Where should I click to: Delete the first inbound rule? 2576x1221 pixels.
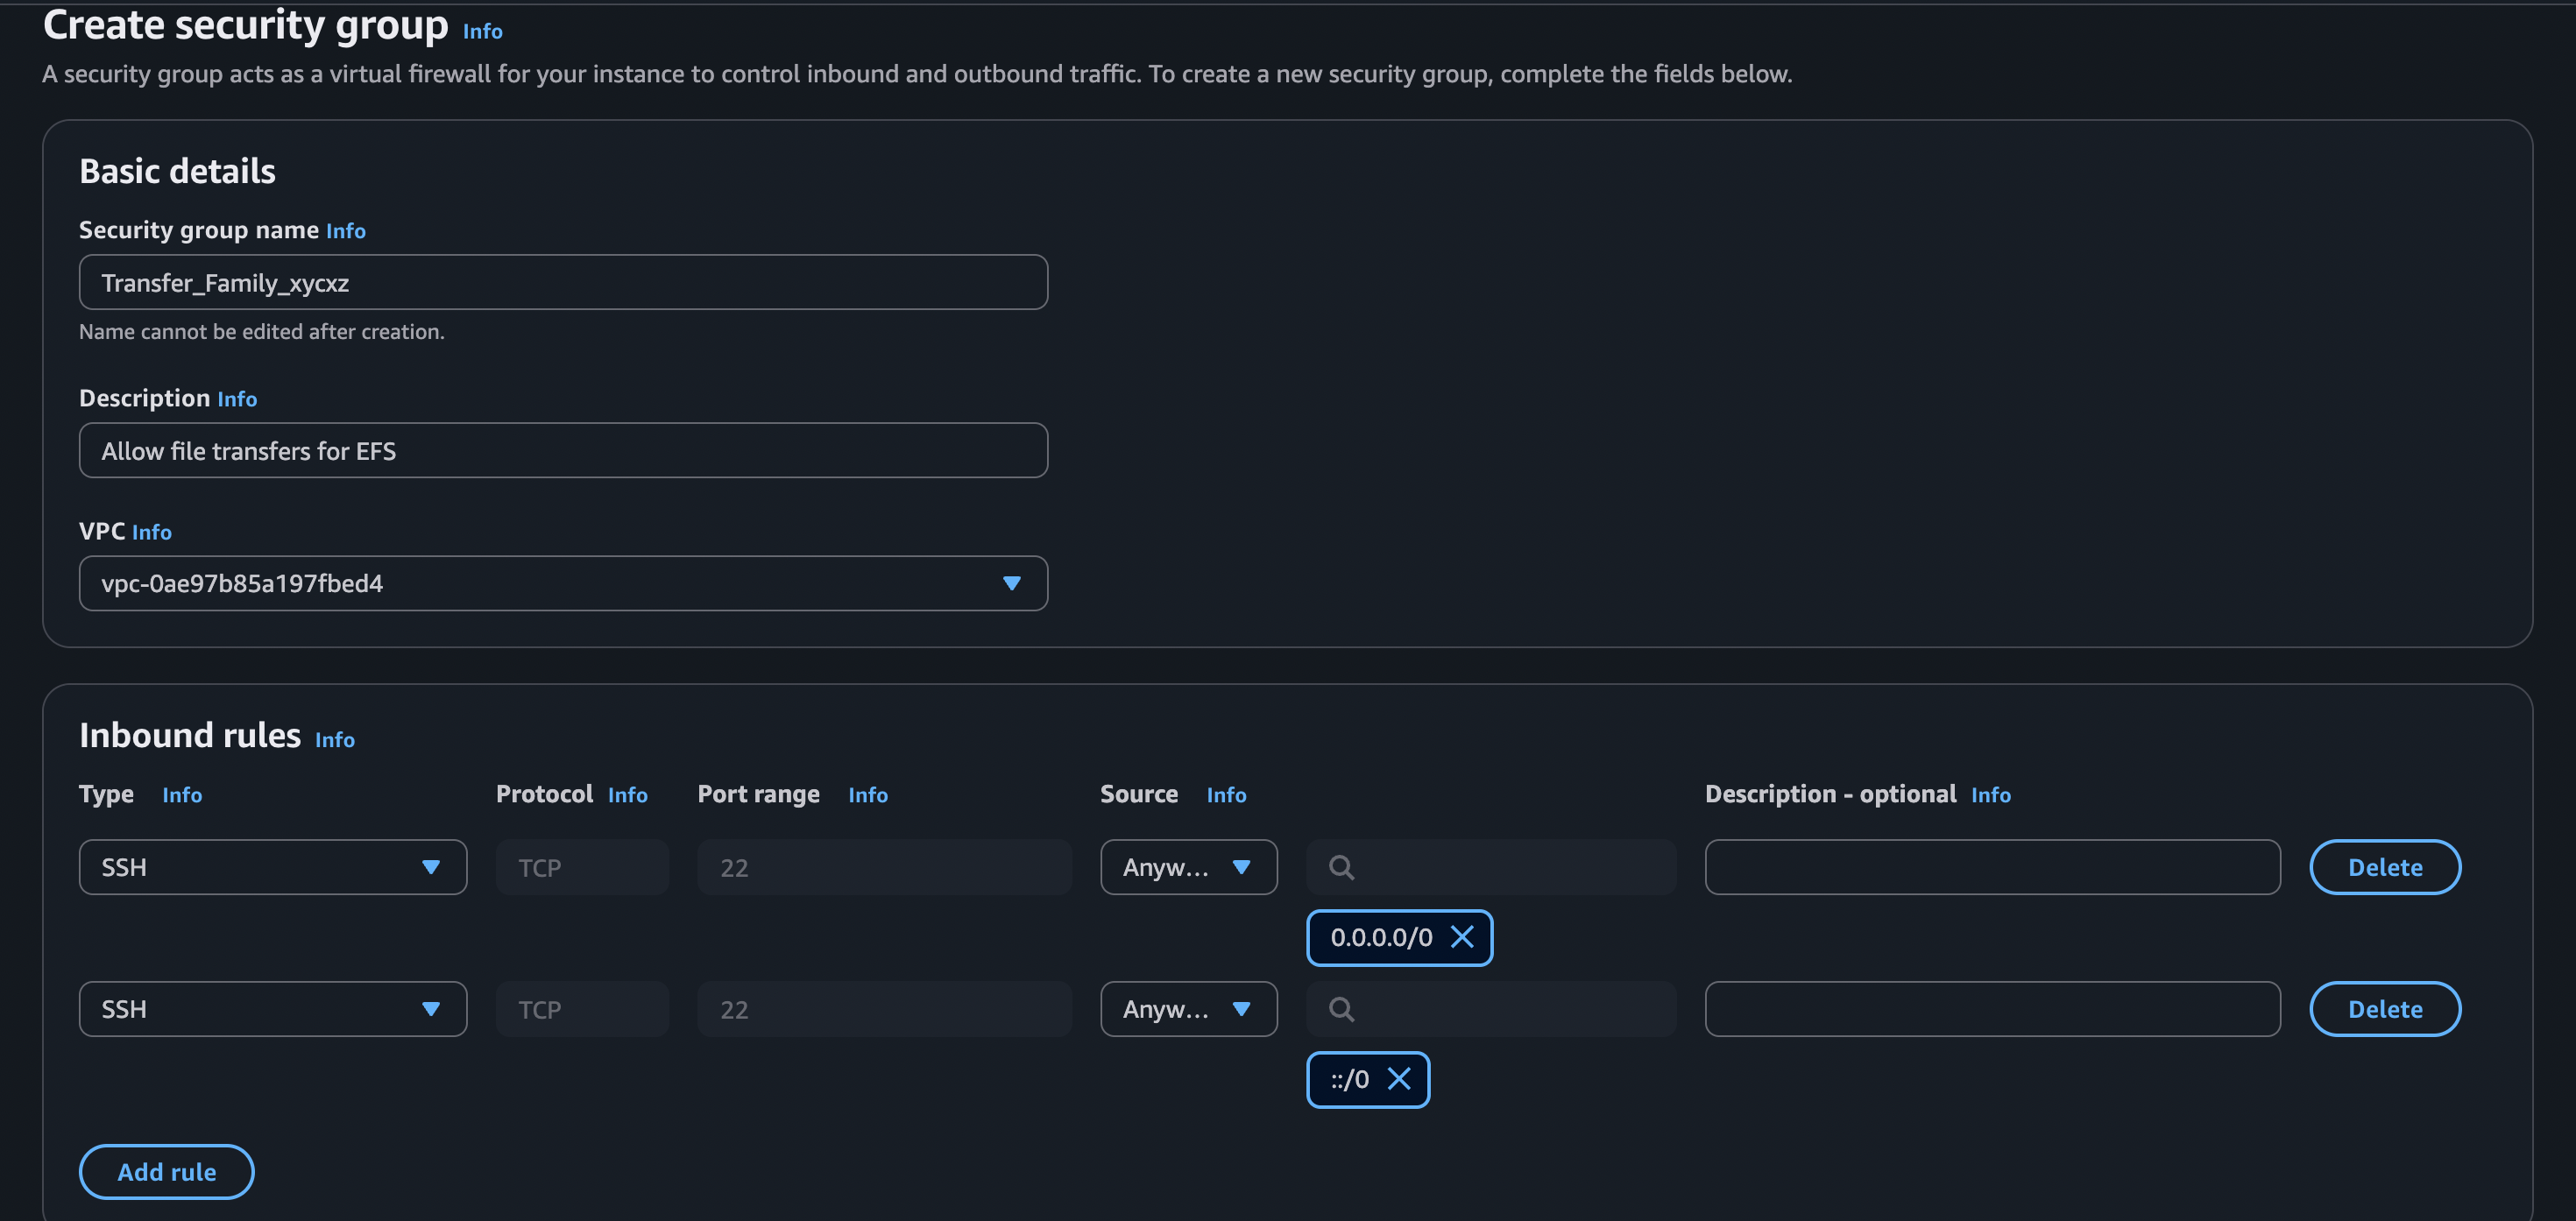[2384, 867]
